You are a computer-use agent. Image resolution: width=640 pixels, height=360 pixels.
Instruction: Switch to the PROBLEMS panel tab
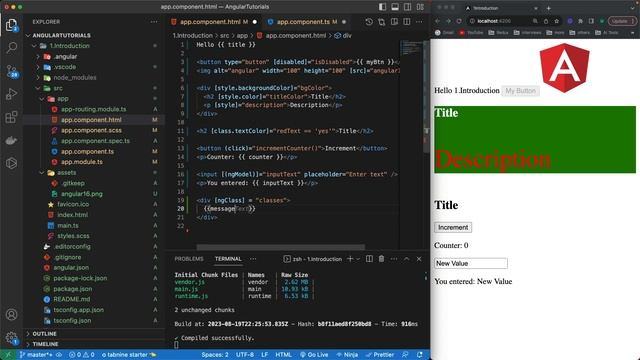pos(189,259)
